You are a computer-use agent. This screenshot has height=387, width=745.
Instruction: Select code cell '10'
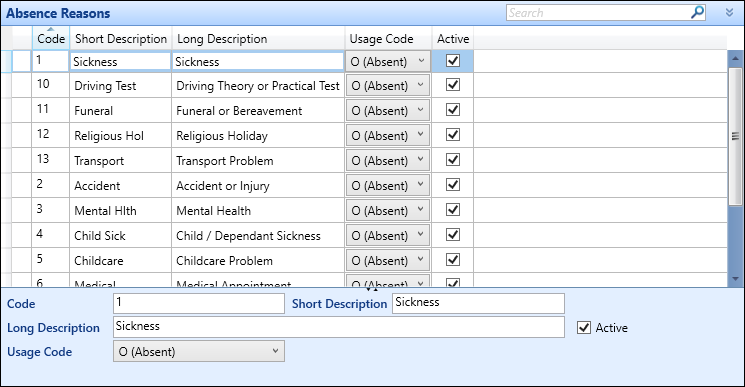[x=50, y=85]
